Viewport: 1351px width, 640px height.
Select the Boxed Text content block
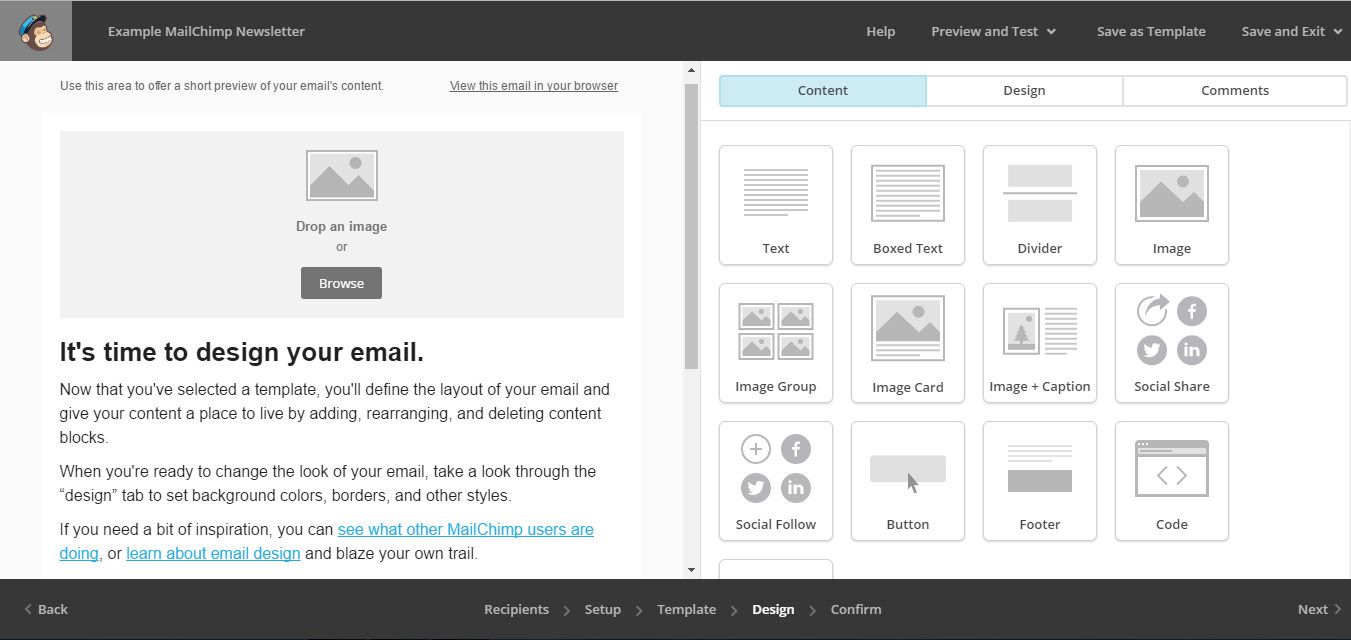pyautogui.click(x=908, y=205)
